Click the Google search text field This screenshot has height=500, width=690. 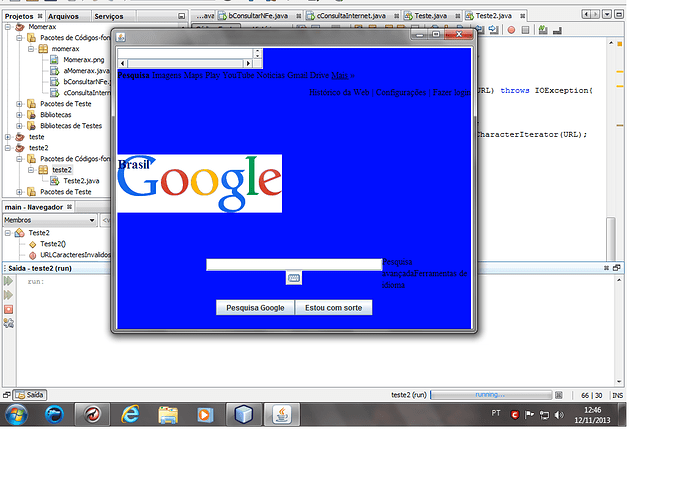294,265
